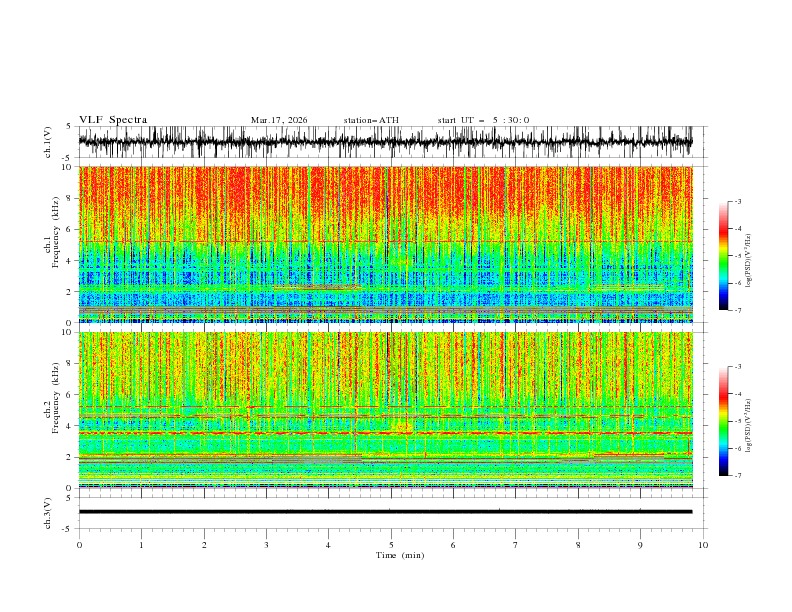Click the upper color scale bar for ch.1
The width and height of the screenshot is (792, 612).
click(x=723, y=256)
